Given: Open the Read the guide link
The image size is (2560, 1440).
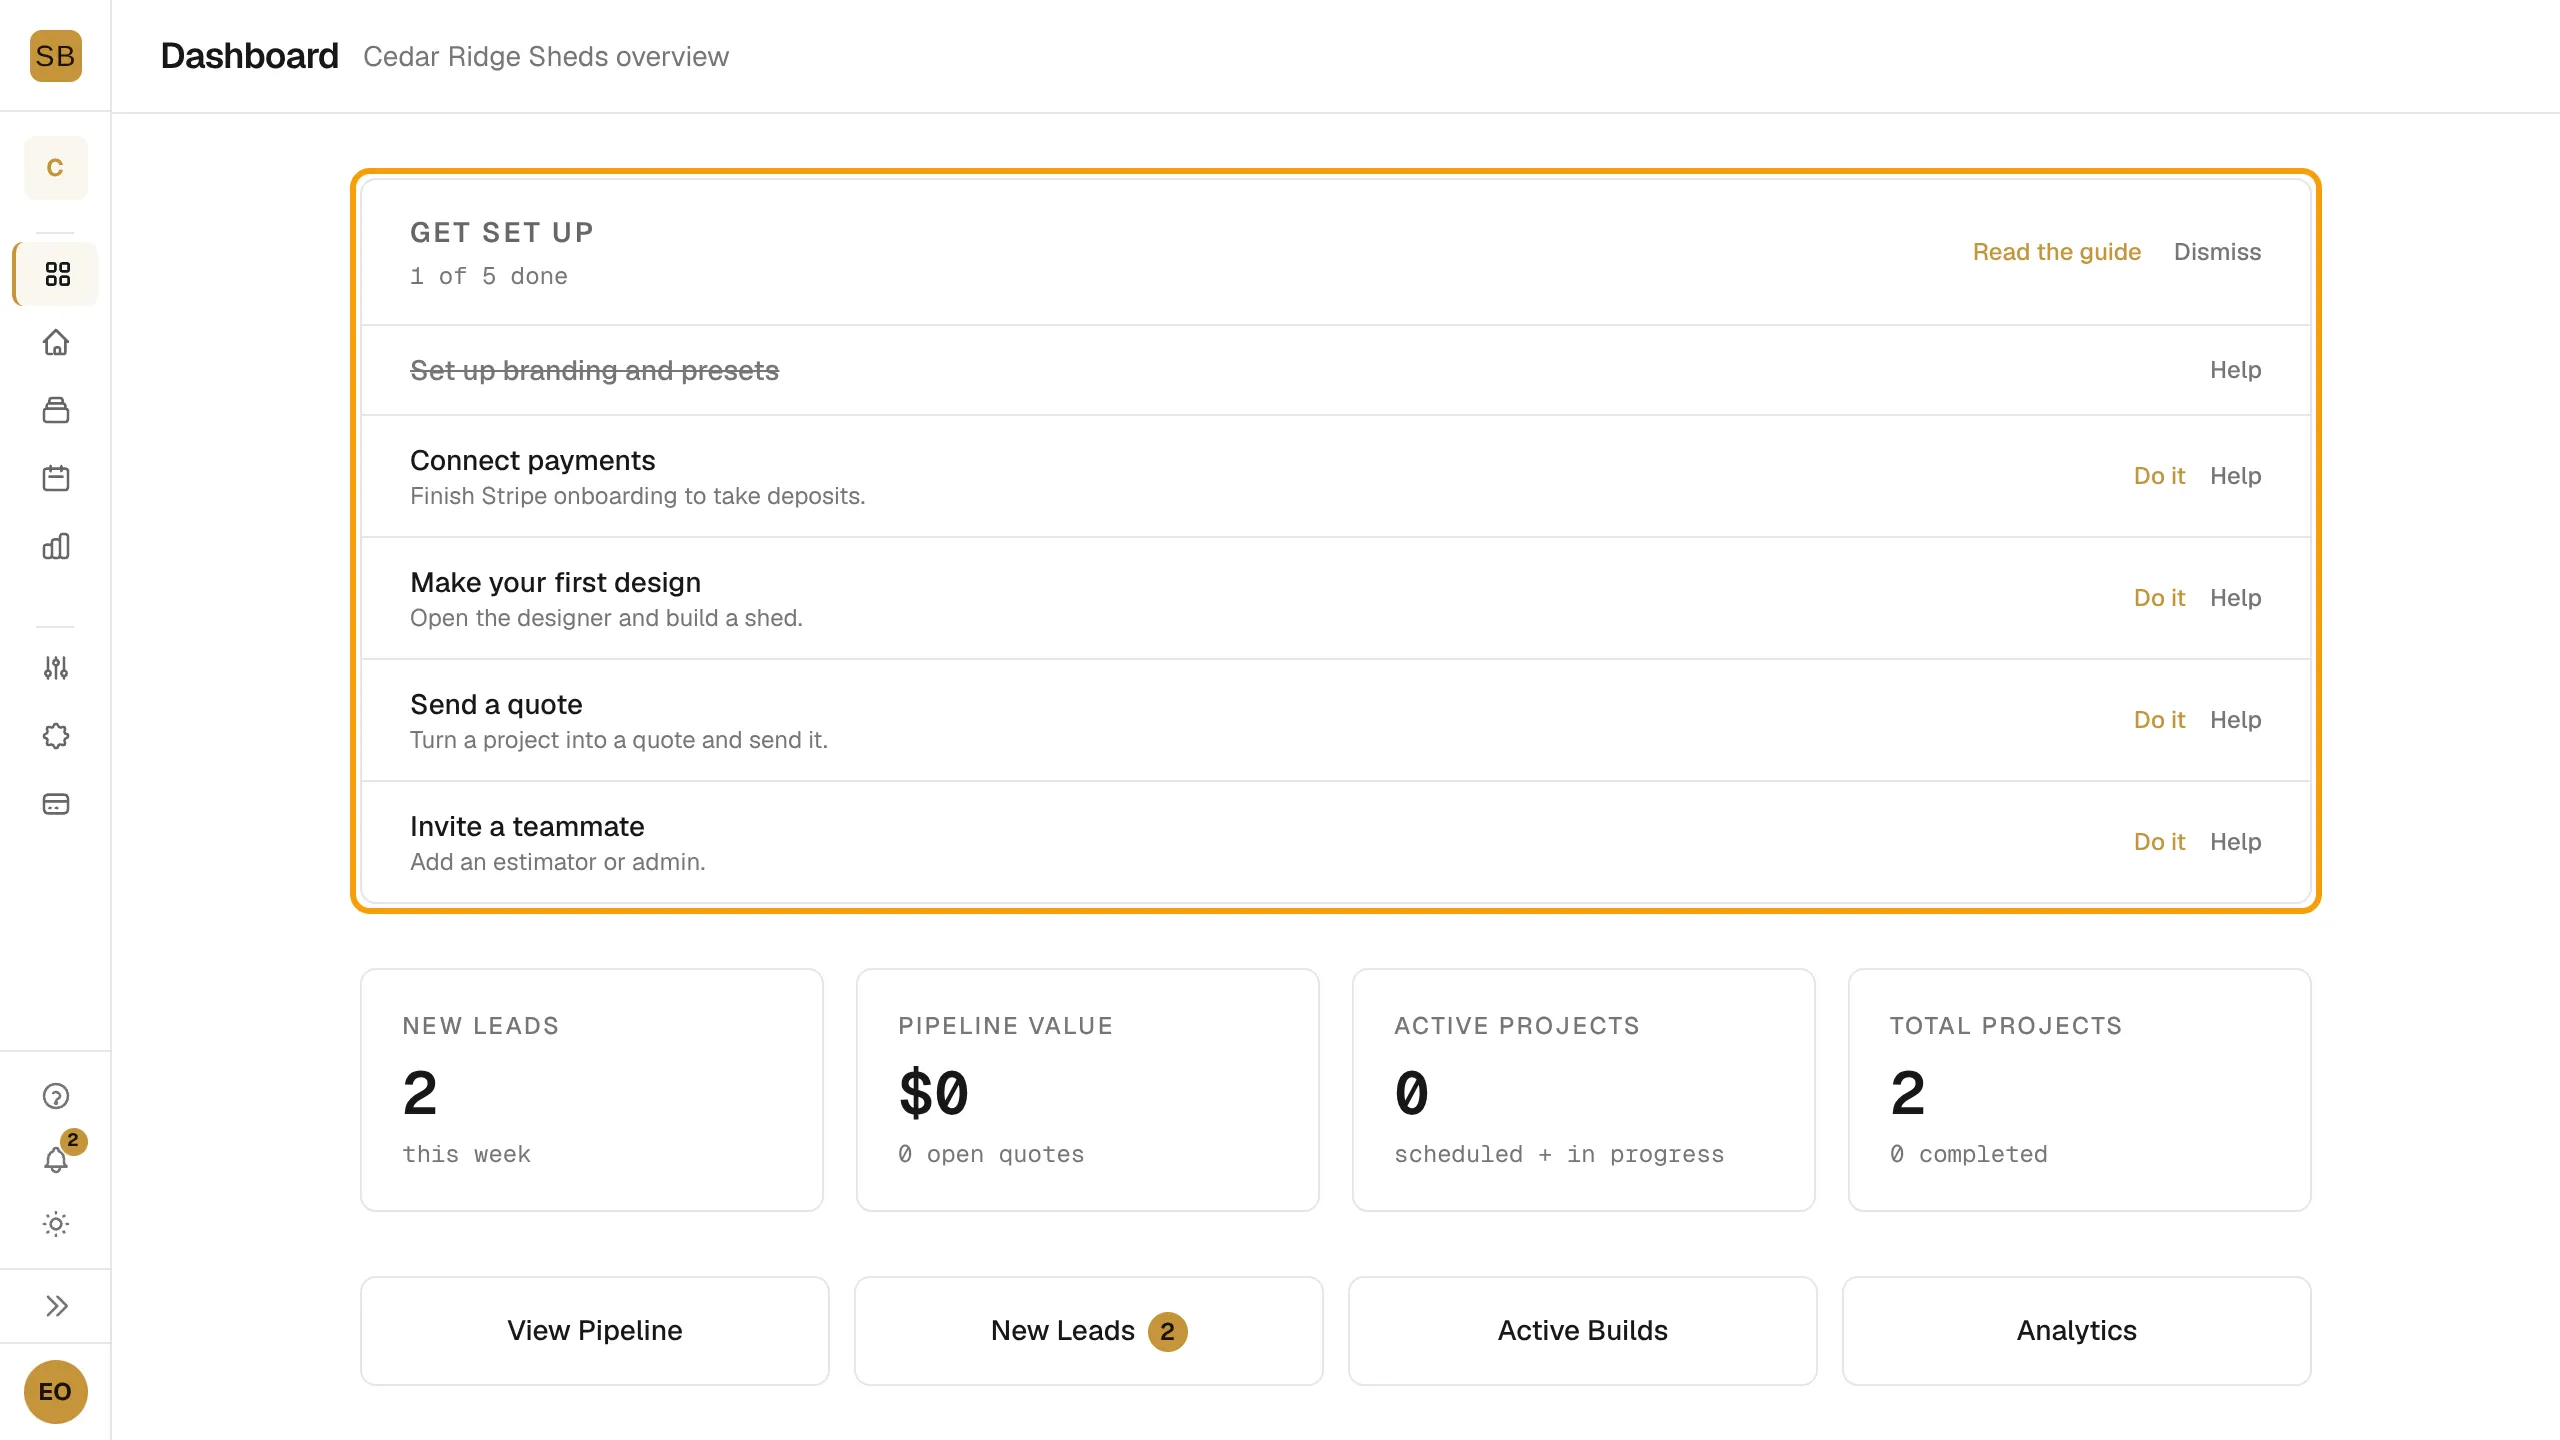Looking at the screenshot, I should point(2056,252).
